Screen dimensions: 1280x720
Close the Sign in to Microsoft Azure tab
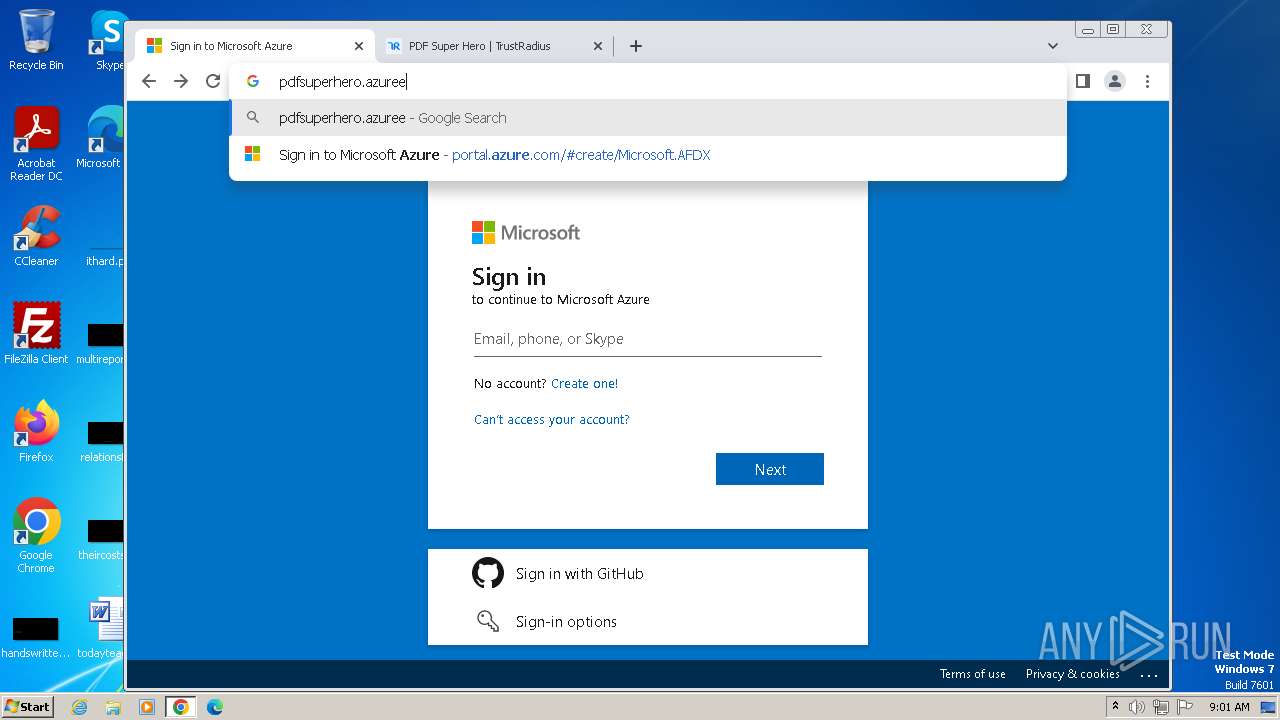pos(359,46)
